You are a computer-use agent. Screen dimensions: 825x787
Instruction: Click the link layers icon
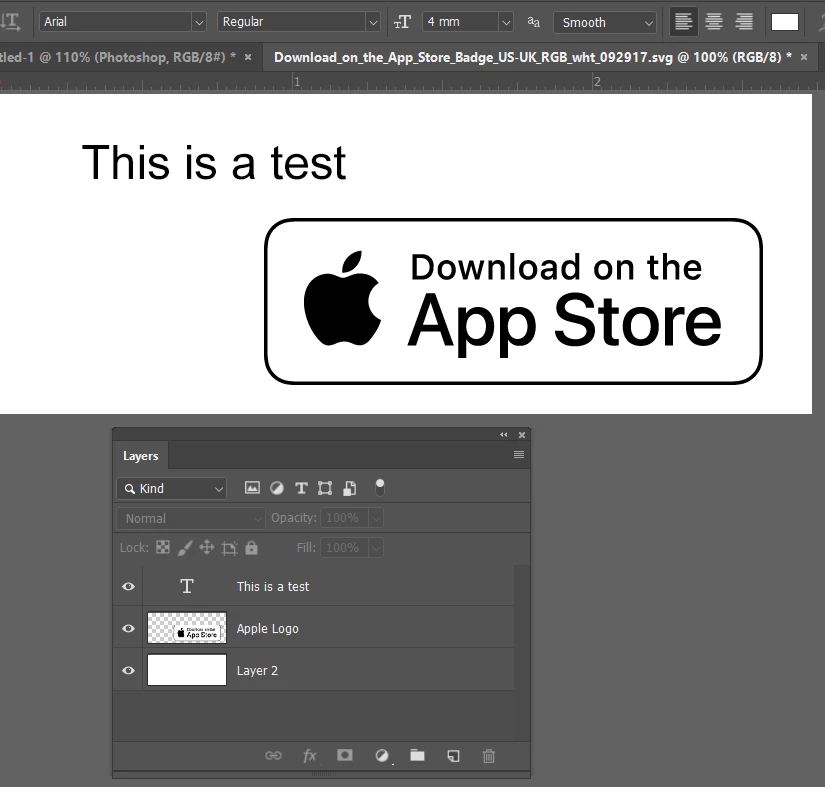(273, 756)
